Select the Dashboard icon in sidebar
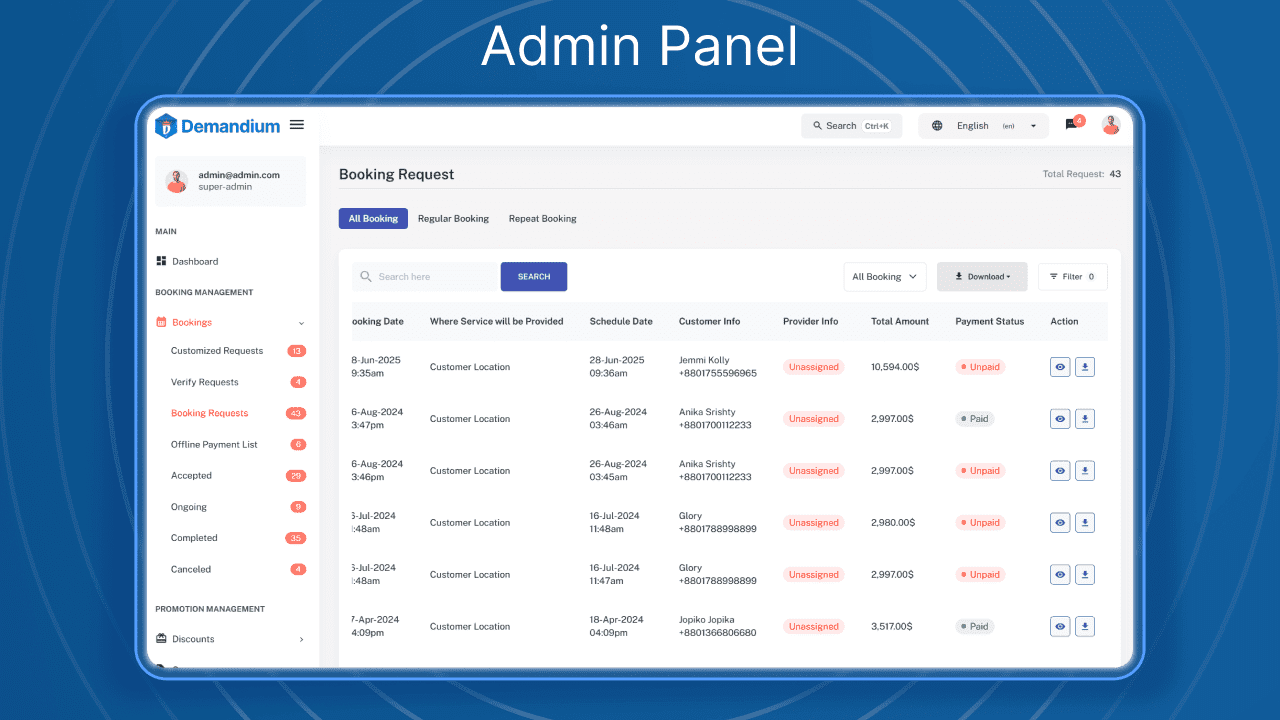The width and height of the screenshot is (1280, 720). [x=161, y=261]
